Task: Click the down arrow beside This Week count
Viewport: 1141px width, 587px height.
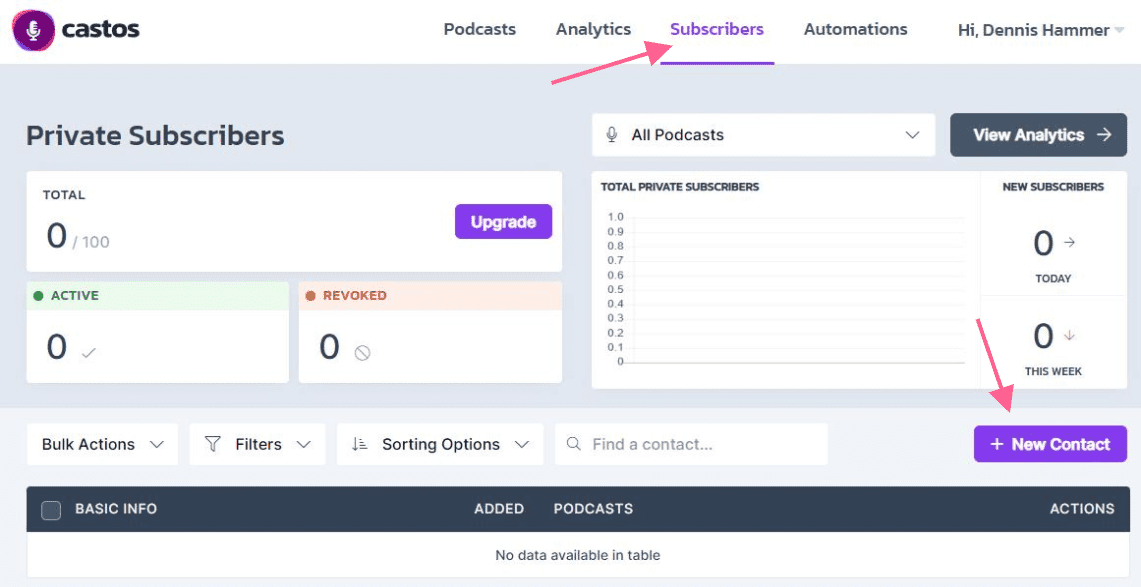Action: (1069, 336)
